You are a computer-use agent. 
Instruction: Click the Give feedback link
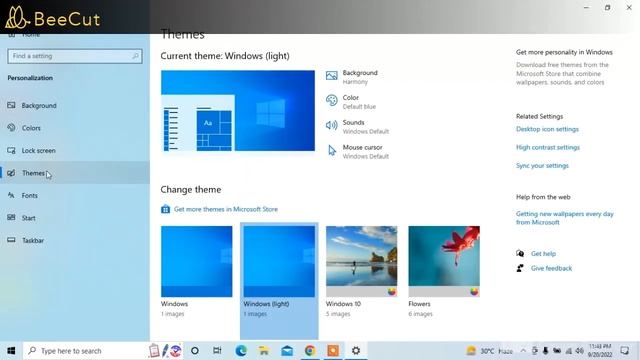click(551, 268)
